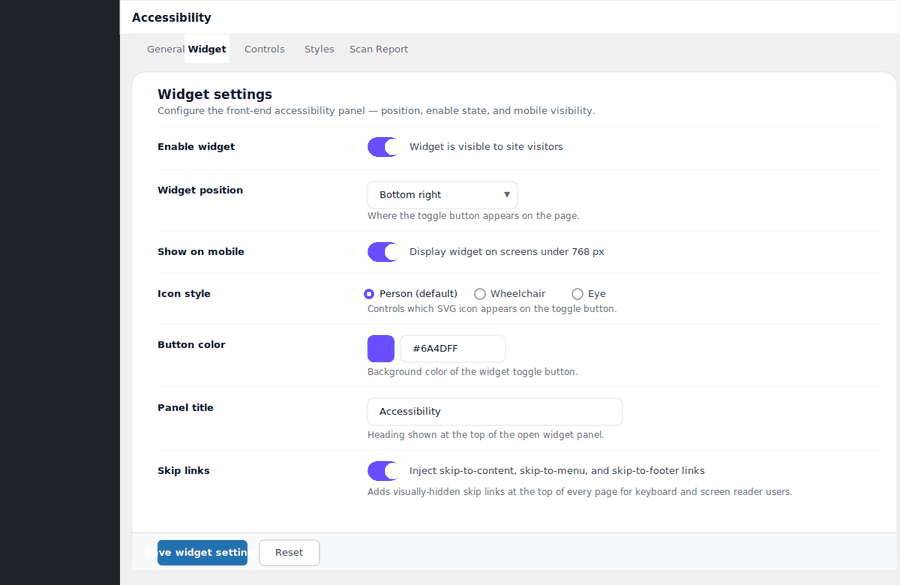The height and width of the screenshot is (585, 900).
Task: Click the Button color row label
Action: point(192,345)
